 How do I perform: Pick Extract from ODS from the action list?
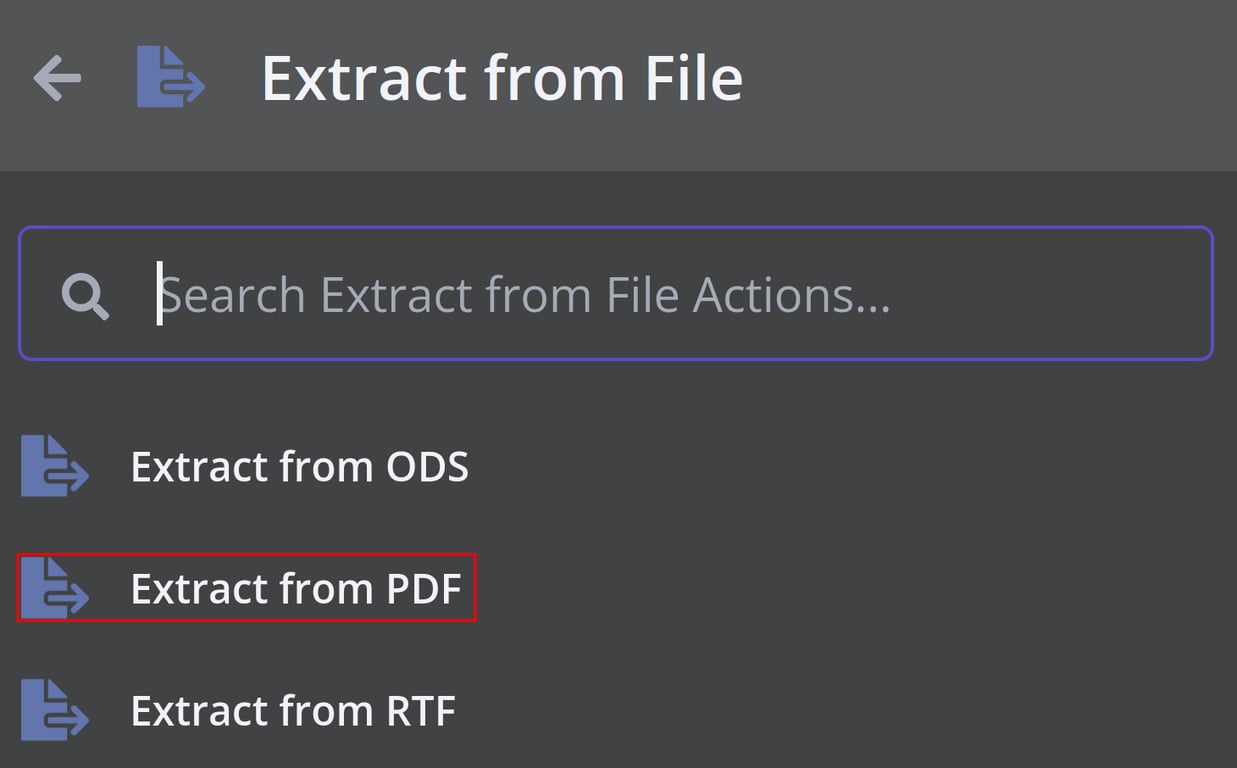(300, 466)
